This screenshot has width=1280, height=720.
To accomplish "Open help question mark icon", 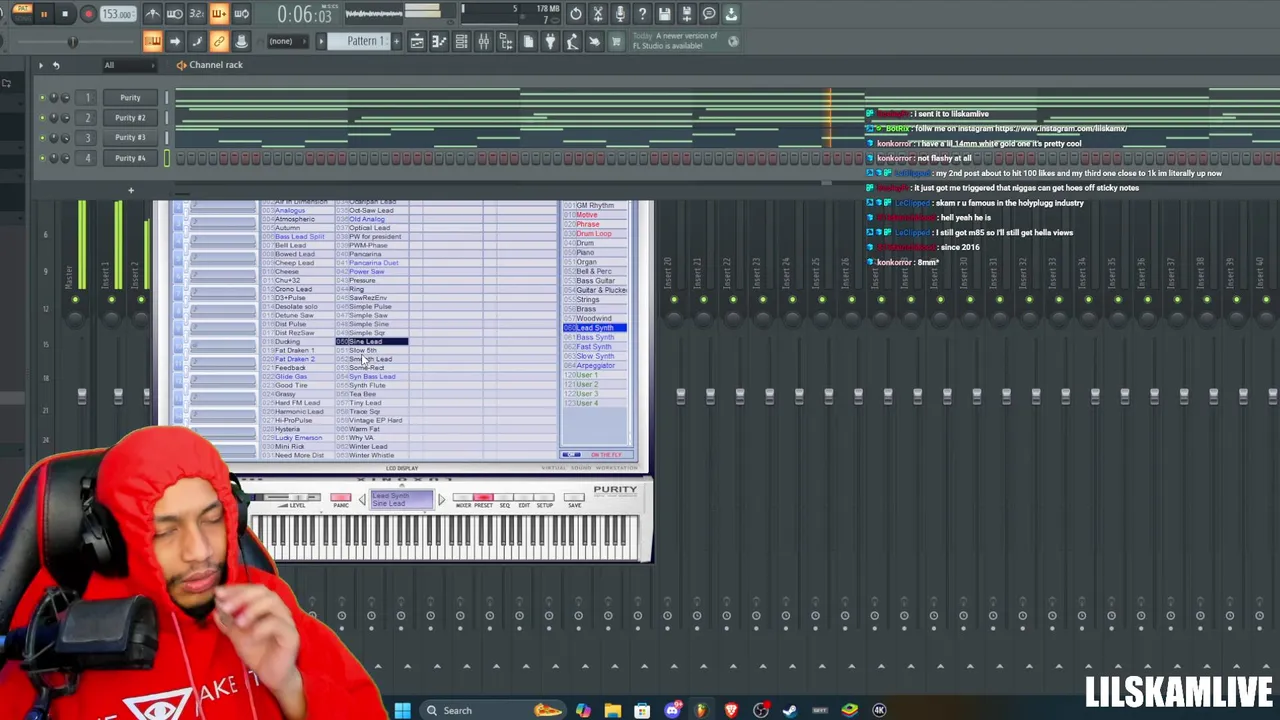I will (x=642, y=14).
